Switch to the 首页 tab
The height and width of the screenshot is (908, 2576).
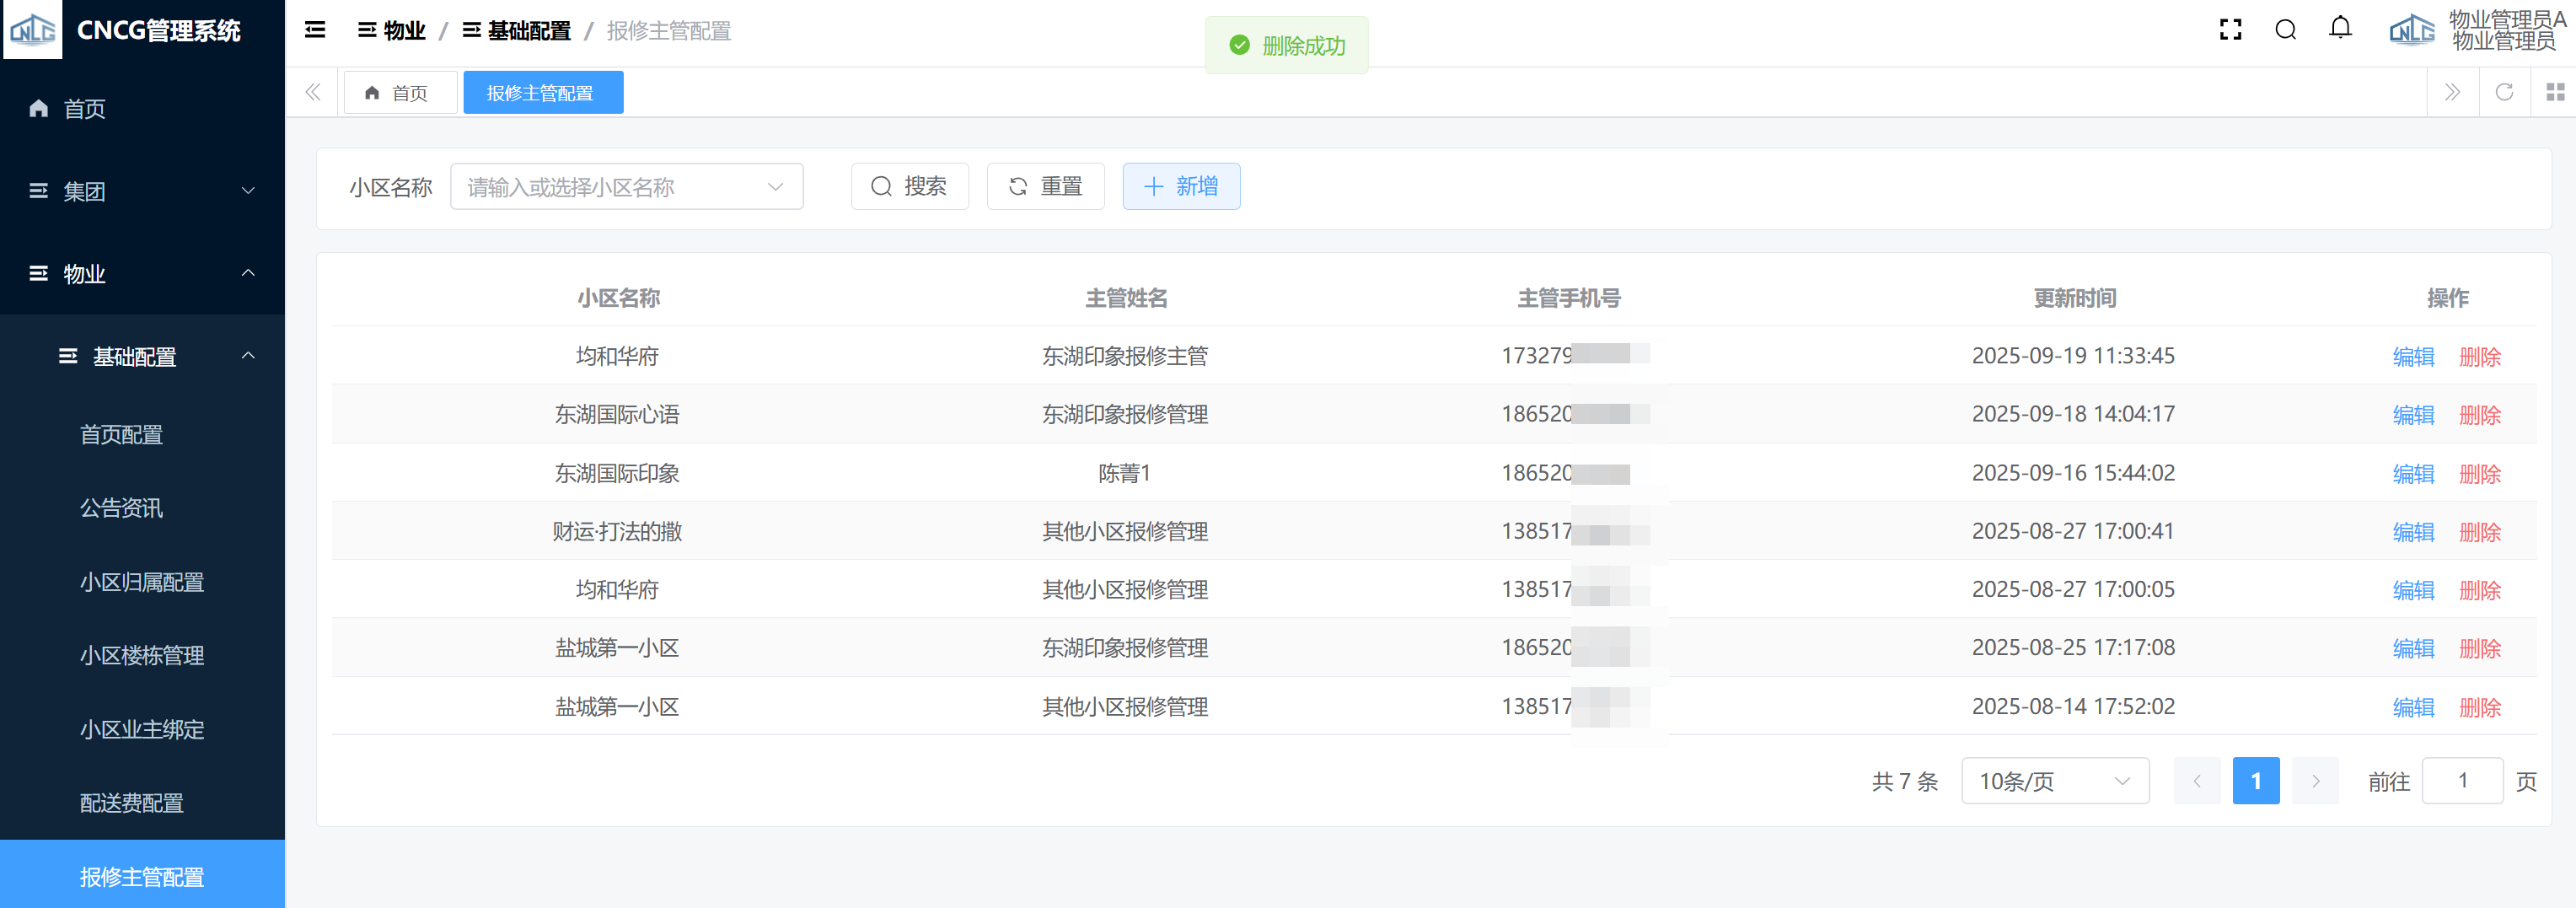point(399,93)
